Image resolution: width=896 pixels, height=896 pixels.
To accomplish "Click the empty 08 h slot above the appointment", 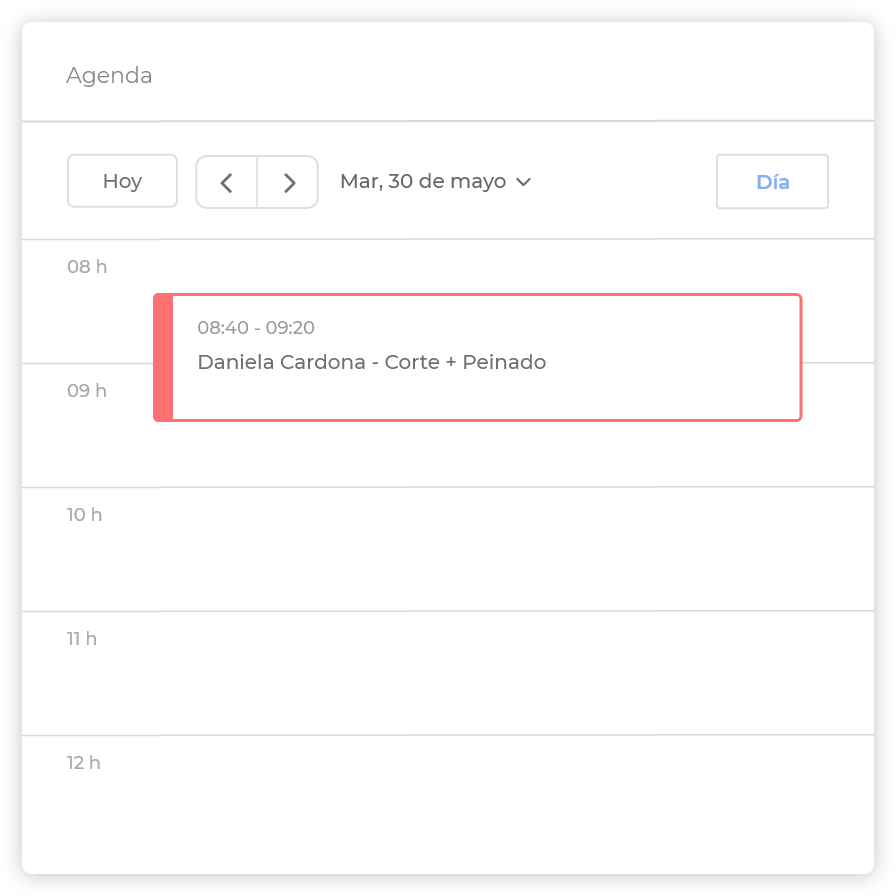I will 500,267.
